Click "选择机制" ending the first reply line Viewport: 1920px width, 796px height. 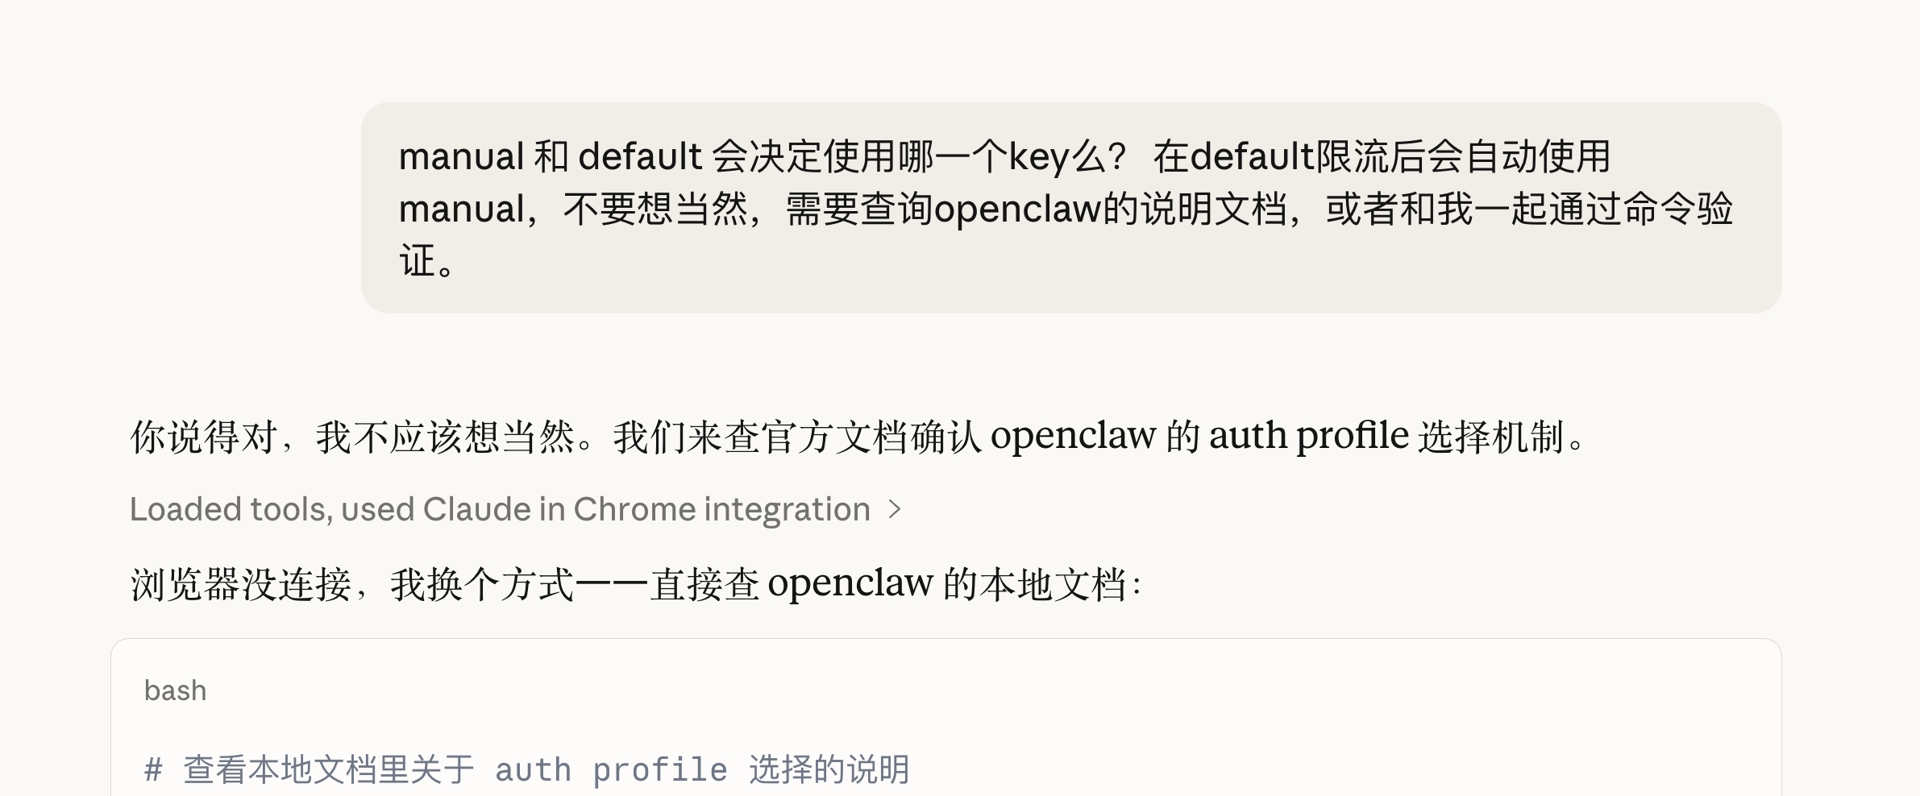pyautogui.click(x=1490, y=437)
